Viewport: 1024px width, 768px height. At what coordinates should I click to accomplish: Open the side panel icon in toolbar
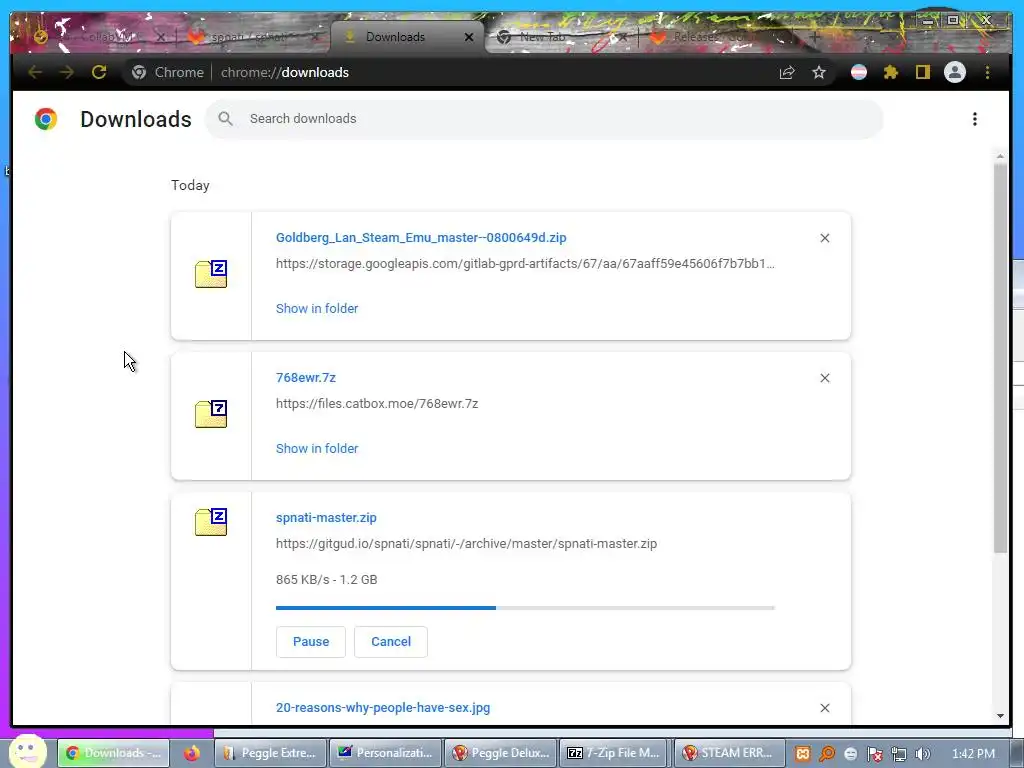pos(922,72)
